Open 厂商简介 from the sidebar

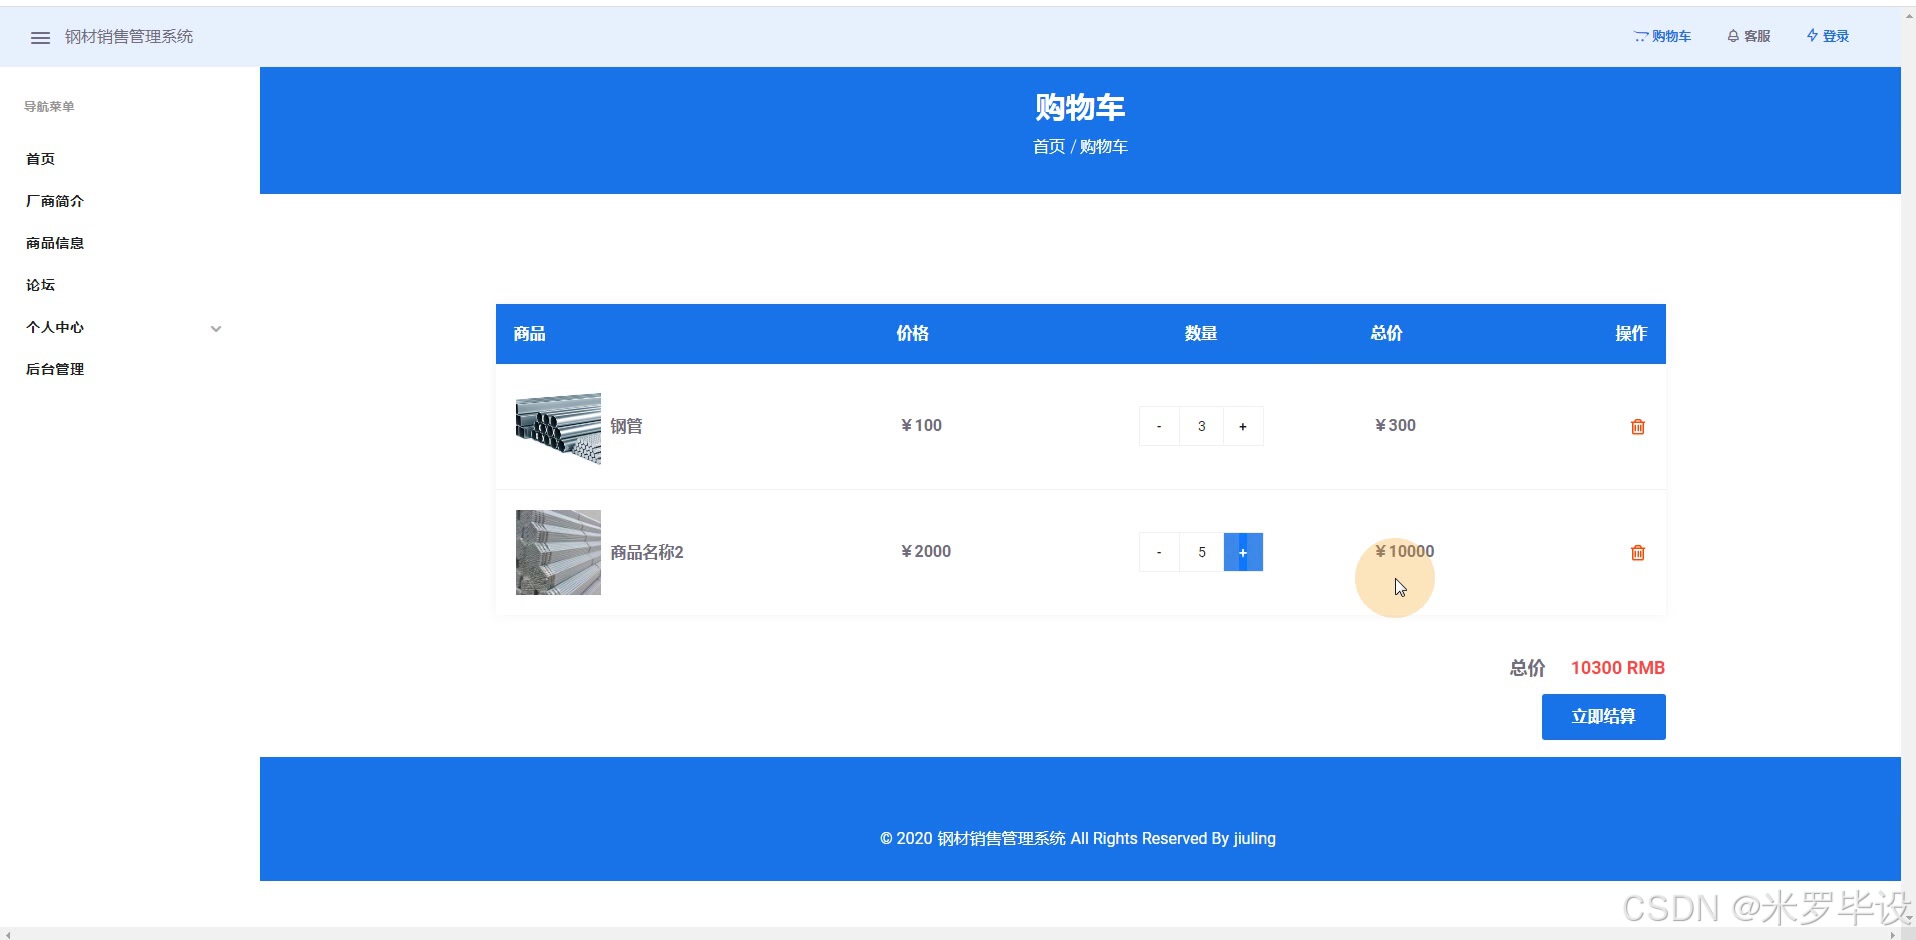[x=54, y=201]
